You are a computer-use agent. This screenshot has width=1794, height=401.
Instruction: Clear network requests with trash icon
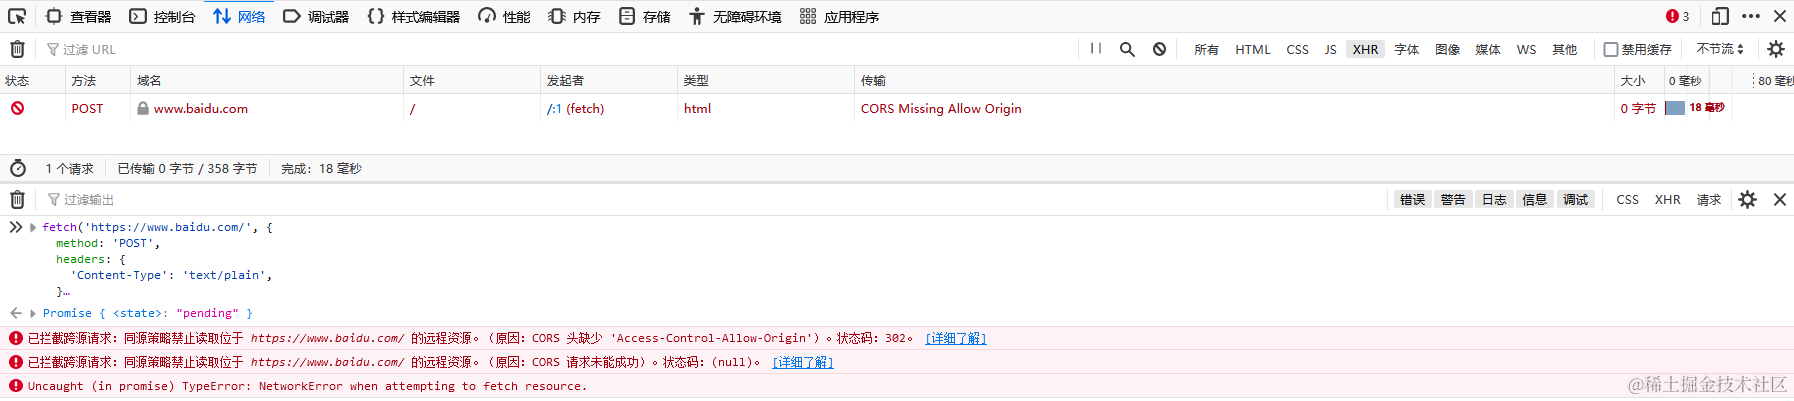pos(17,49)
